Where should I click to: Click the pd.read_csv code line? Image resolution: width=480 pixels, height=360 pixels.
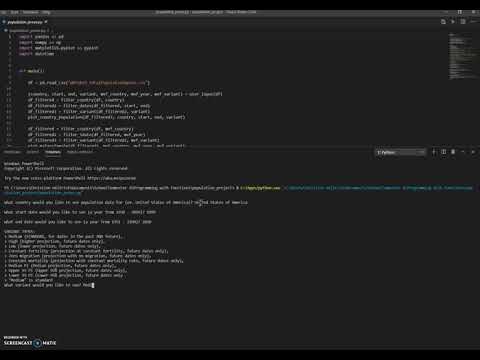point(89,83)
